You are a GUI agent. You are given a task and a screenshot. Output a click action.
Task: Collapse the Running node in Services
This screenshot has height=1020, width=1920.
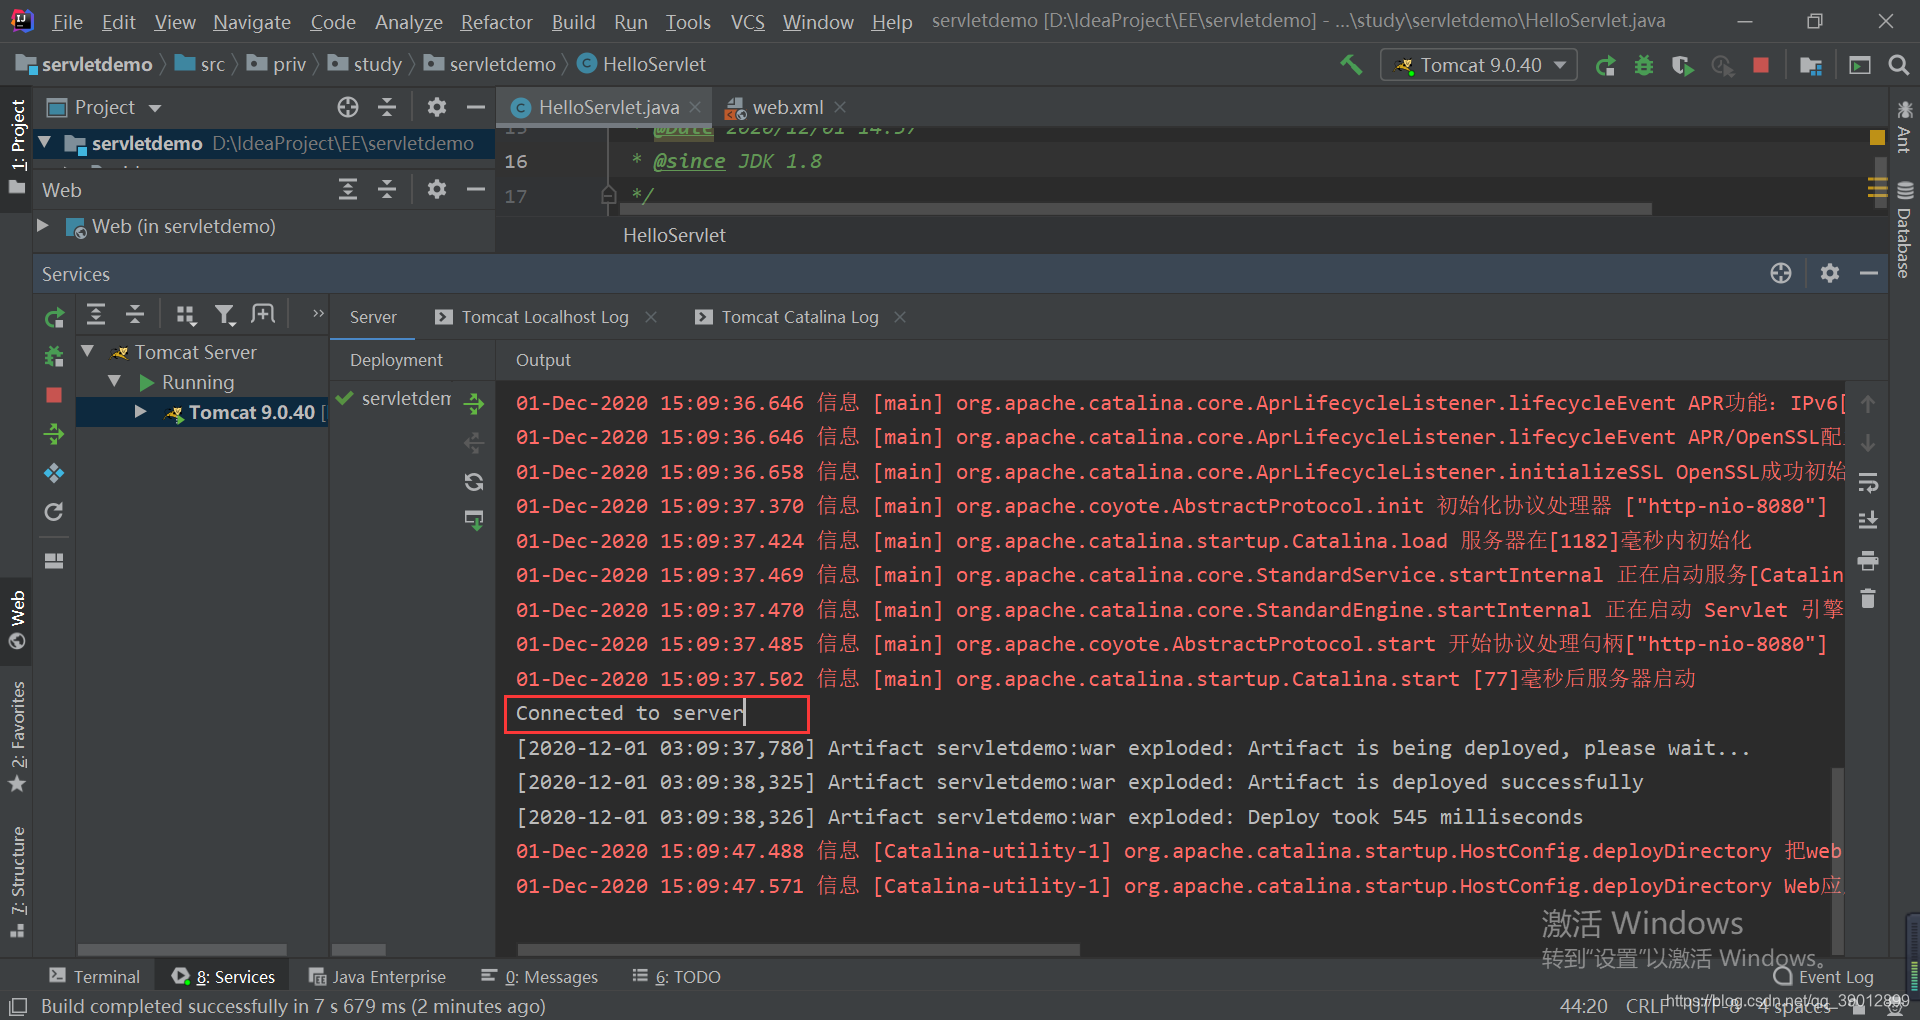point(114,382)
